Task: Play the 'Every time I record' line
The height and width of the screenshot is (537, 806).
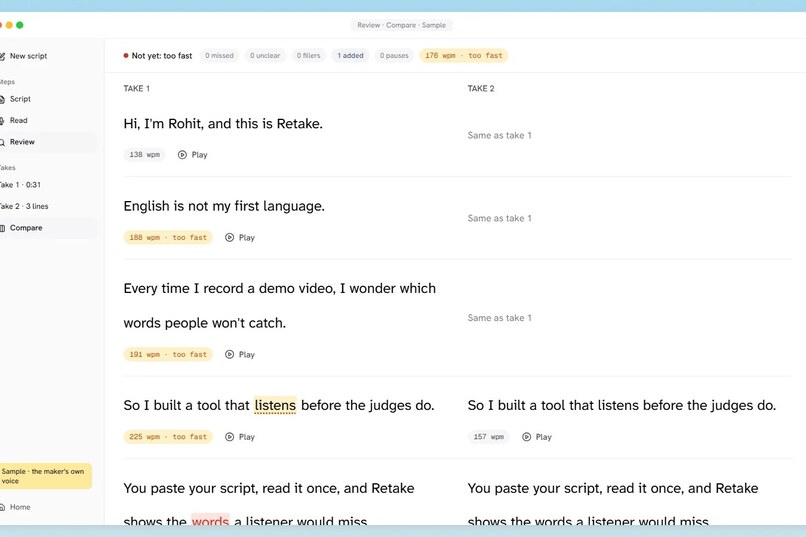Action: point(240,355)
